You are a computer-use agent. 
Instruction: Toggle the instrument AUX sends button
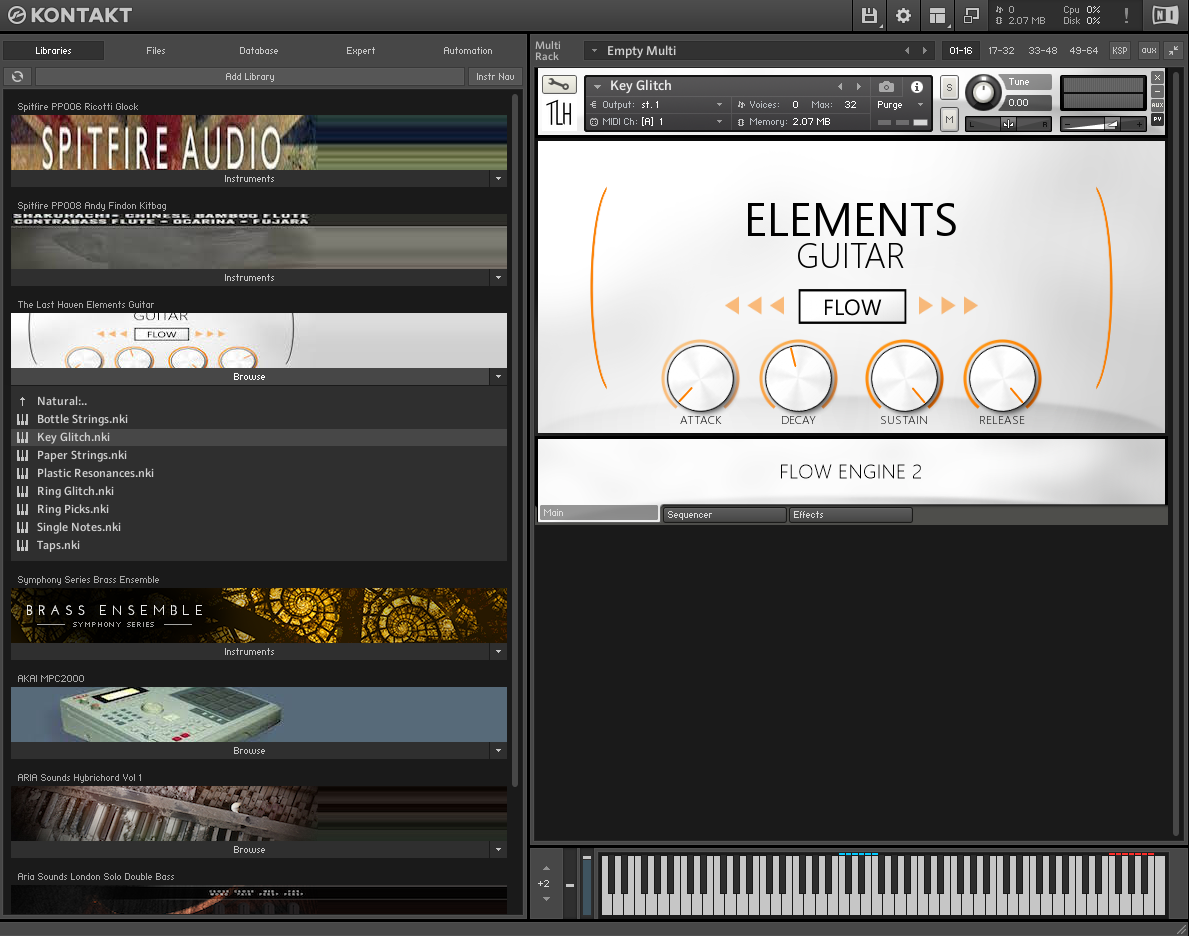1157,105
